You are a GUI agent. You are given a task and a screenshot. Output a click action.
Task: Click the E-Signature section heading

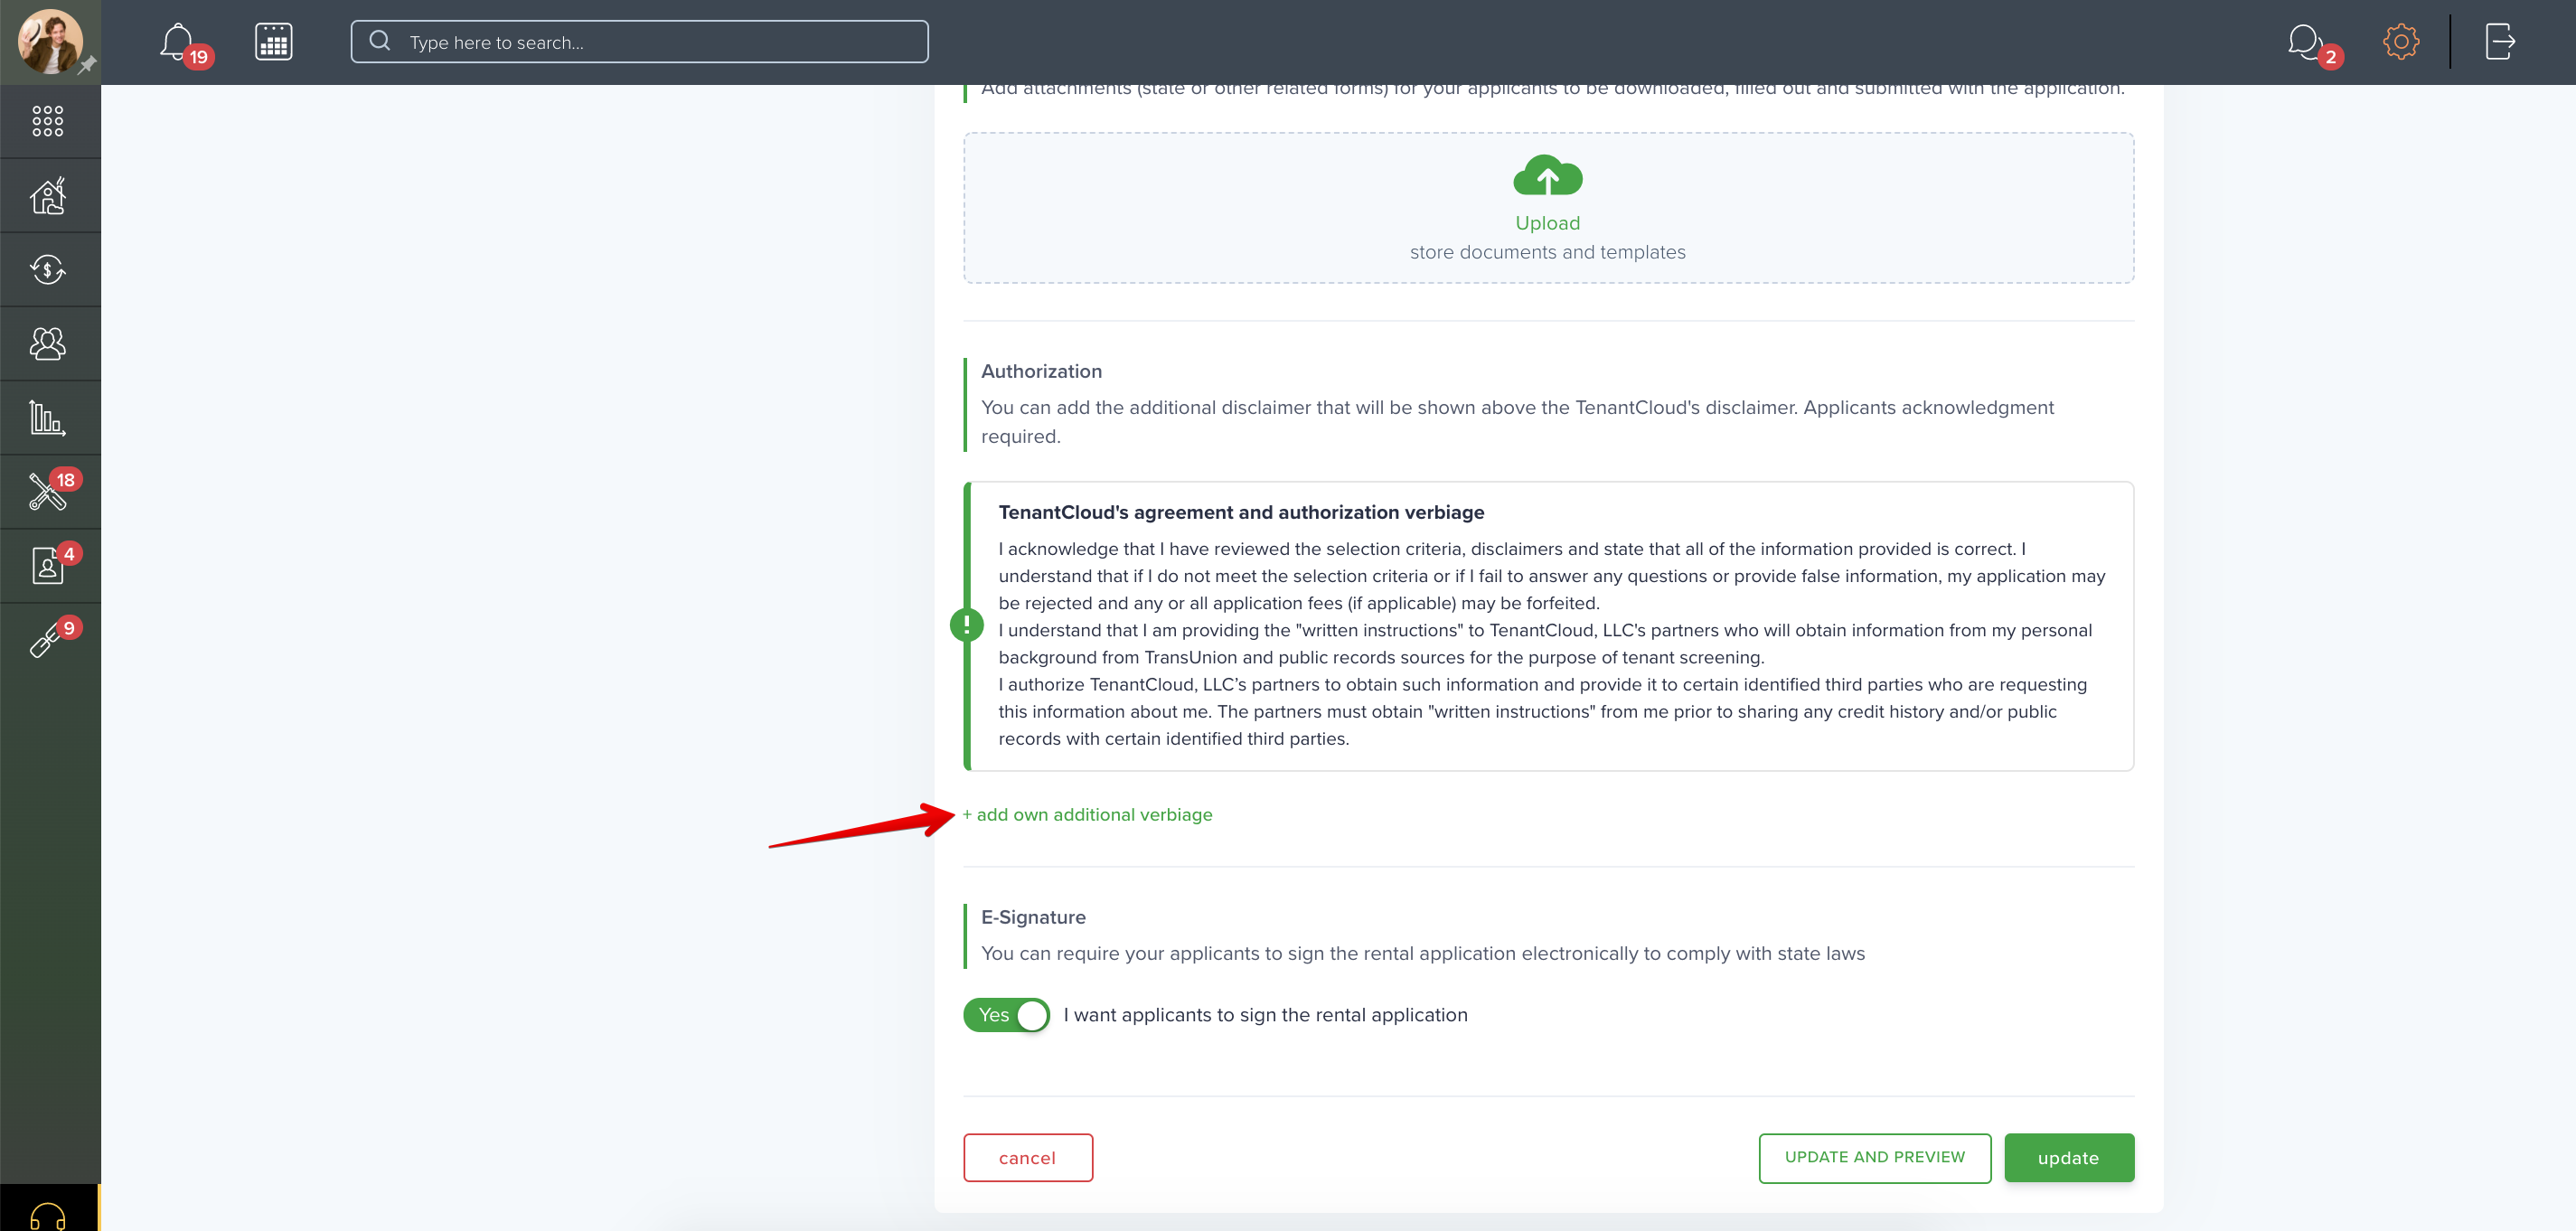(1033, 917)
